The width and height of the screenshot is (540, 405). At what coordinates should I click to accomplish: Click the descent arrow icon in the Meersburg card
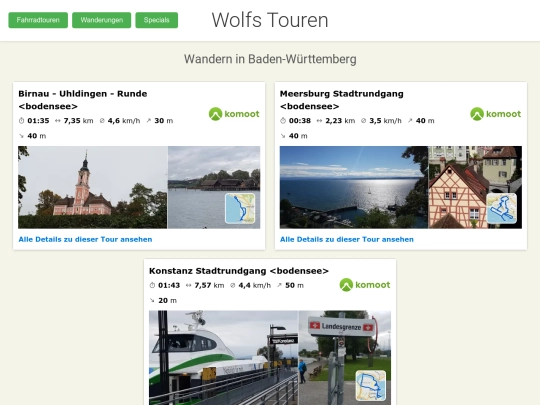283,136
